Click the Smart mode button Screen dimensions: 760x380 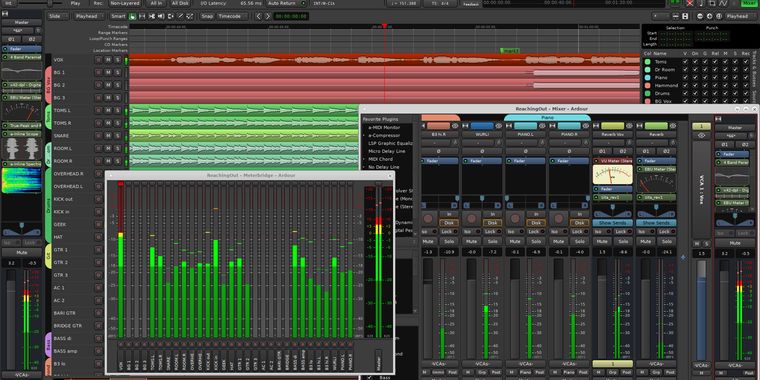(x=118, y=16)
